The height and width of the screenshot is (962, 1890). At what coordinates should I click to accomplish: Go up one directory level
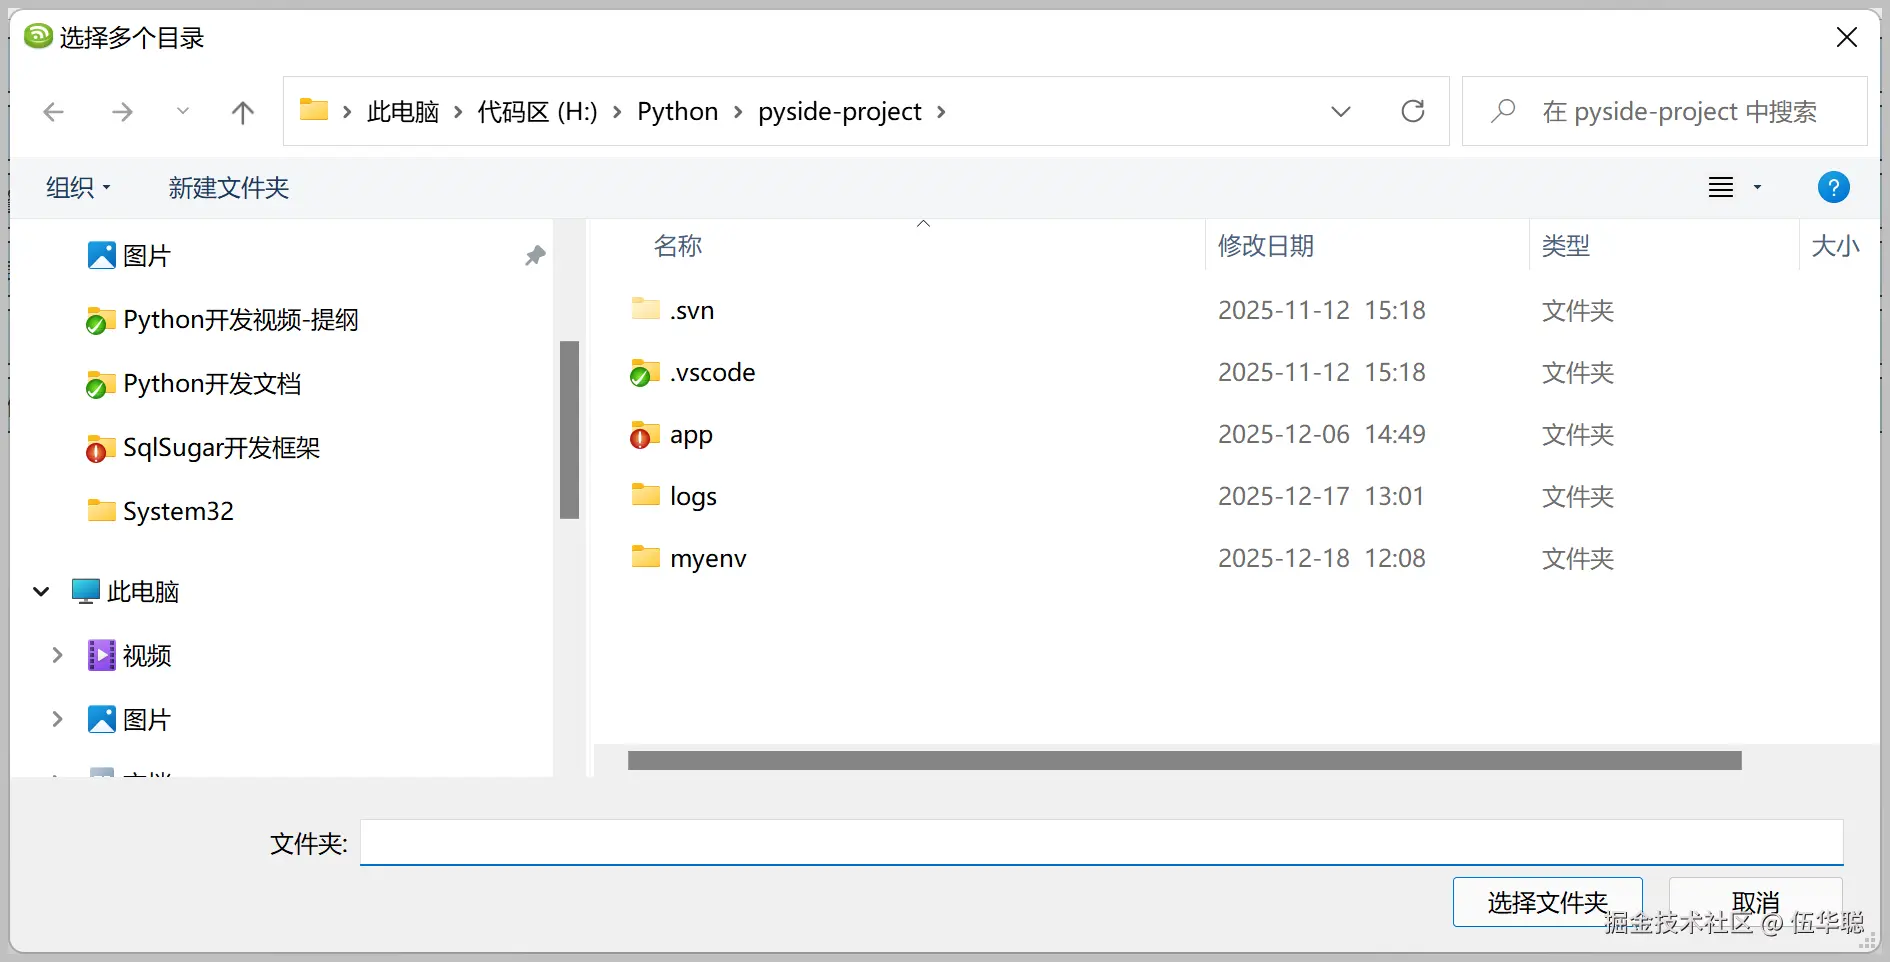click(242, 112)
